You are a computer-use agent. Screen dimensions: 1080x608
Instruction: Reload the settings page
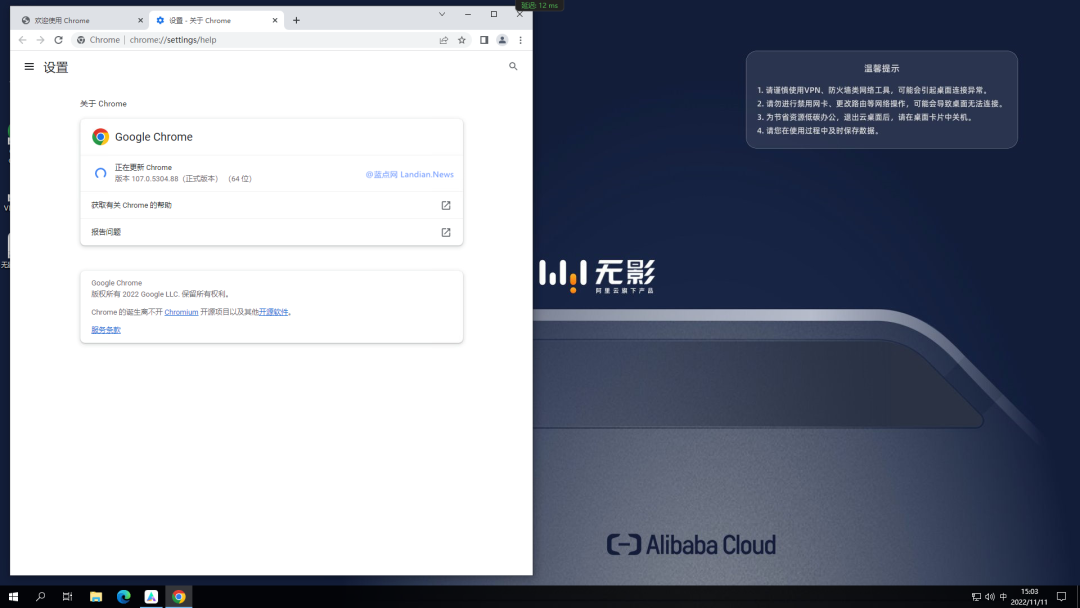[x=59, y=40]
